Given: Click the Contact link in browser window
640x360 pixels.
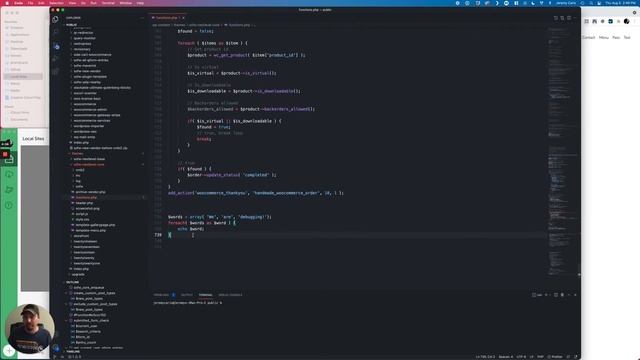Looking at the screenshot, I should [x=589, y=38].
